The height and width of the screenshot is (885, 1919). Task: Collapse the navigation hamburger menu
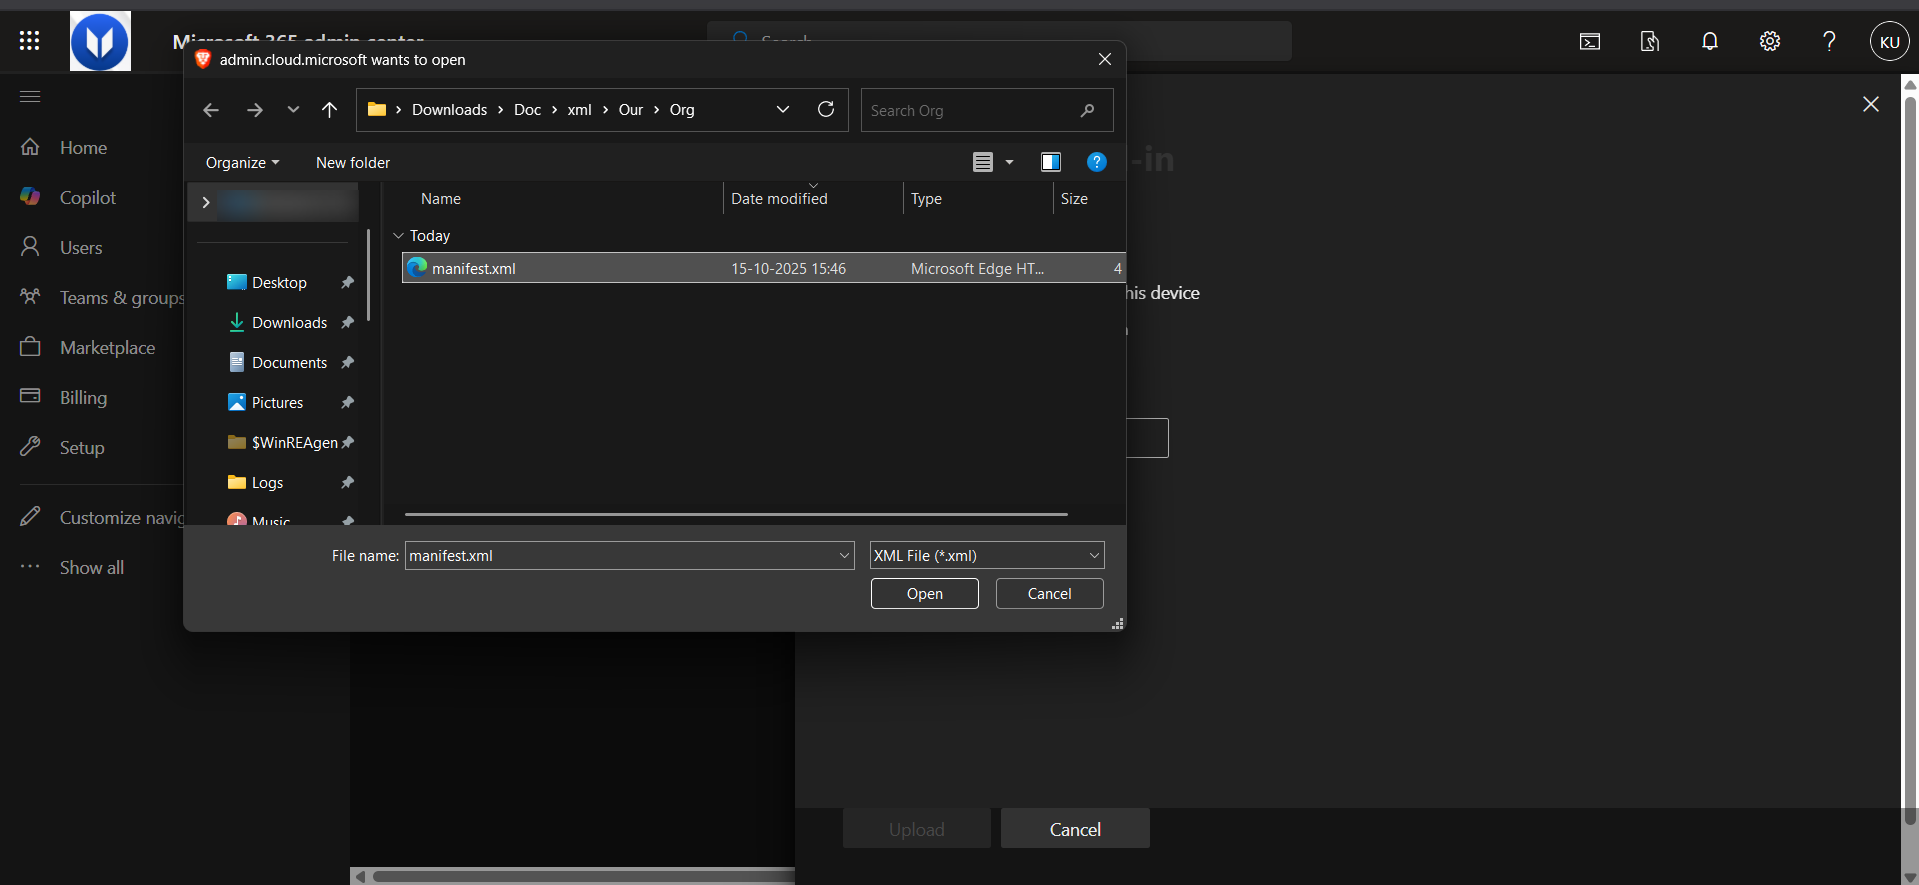point(30,97)
